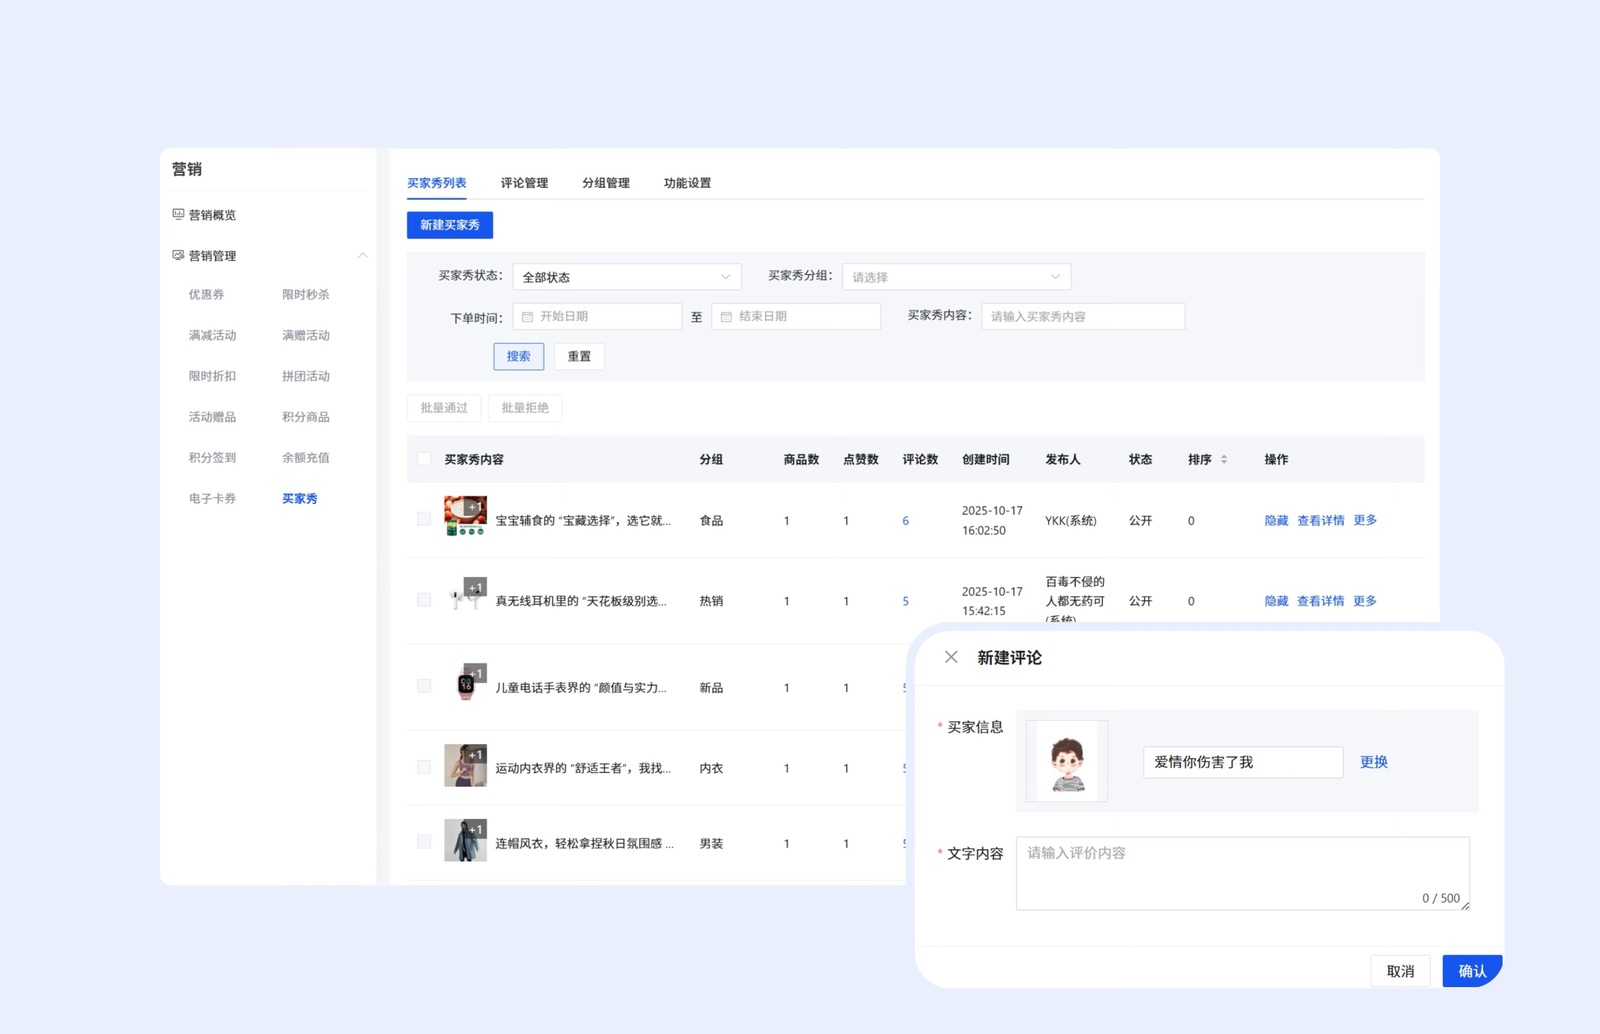Switch to the 评论管理 tab

coord(524,183)
